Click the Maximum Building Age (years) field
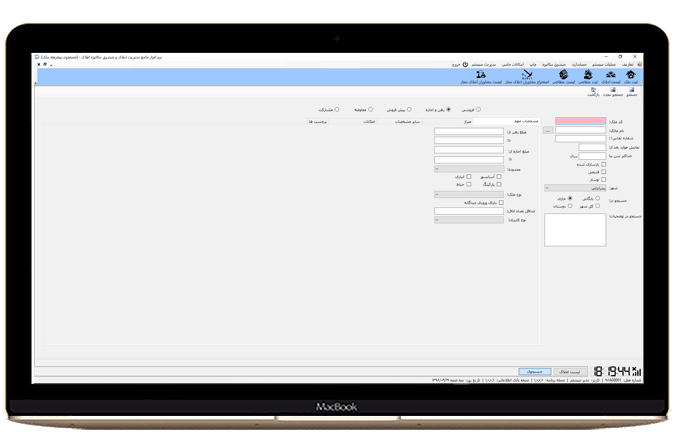This screenshot has width=675, height=439. coord(592,156)
